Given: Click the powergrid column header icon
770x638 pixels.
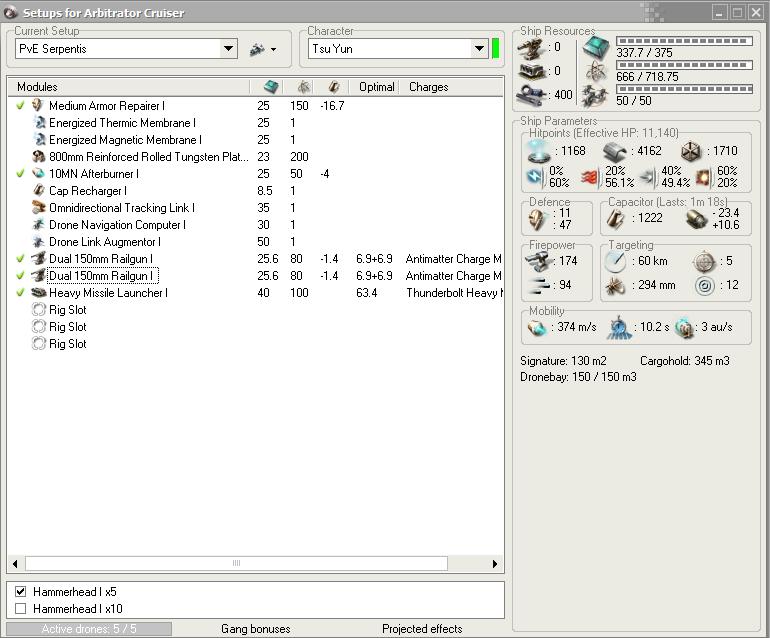Looking at the screenshot, I should pyautogui.click(x=304, y=87).
